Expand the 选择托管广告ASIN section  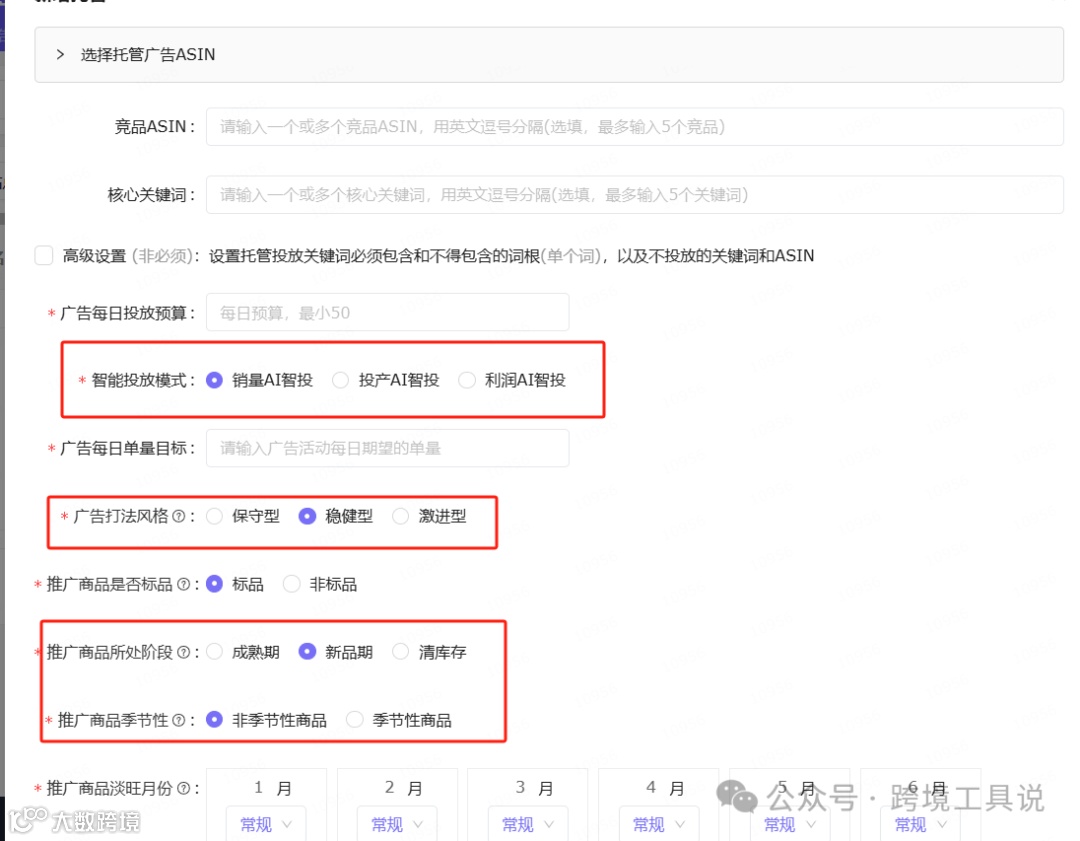click(x=548, y=55)
